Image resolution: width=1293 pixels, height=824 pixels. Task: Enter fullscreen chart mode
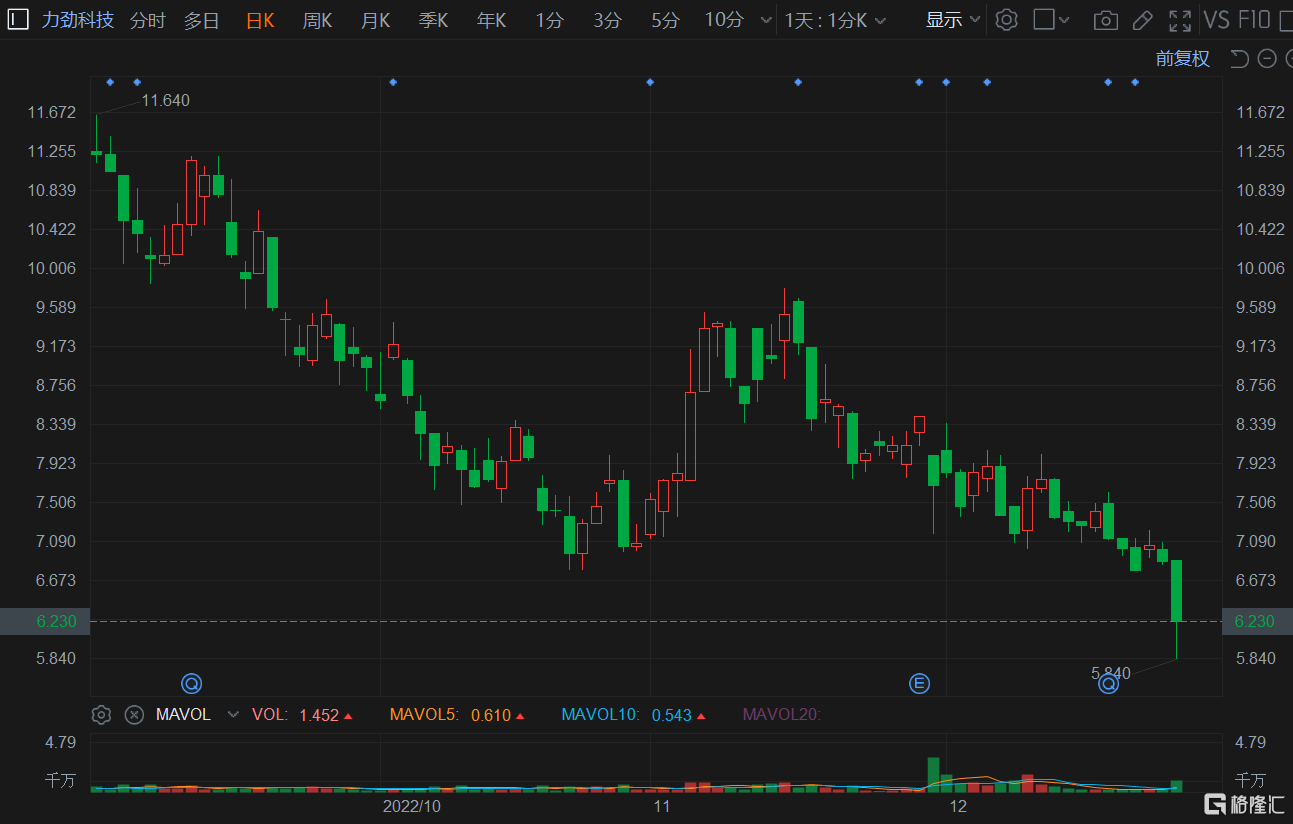pos(1180,20)
